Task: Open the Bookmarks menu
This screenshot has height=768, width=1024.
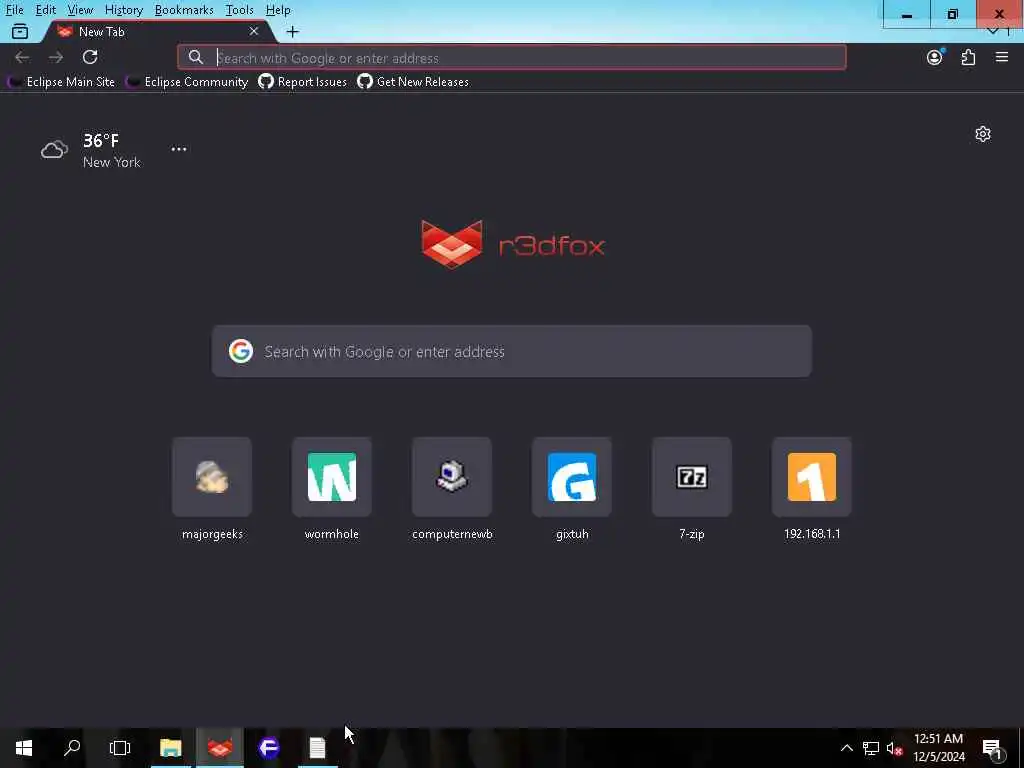Action: [x=184, y=10]
